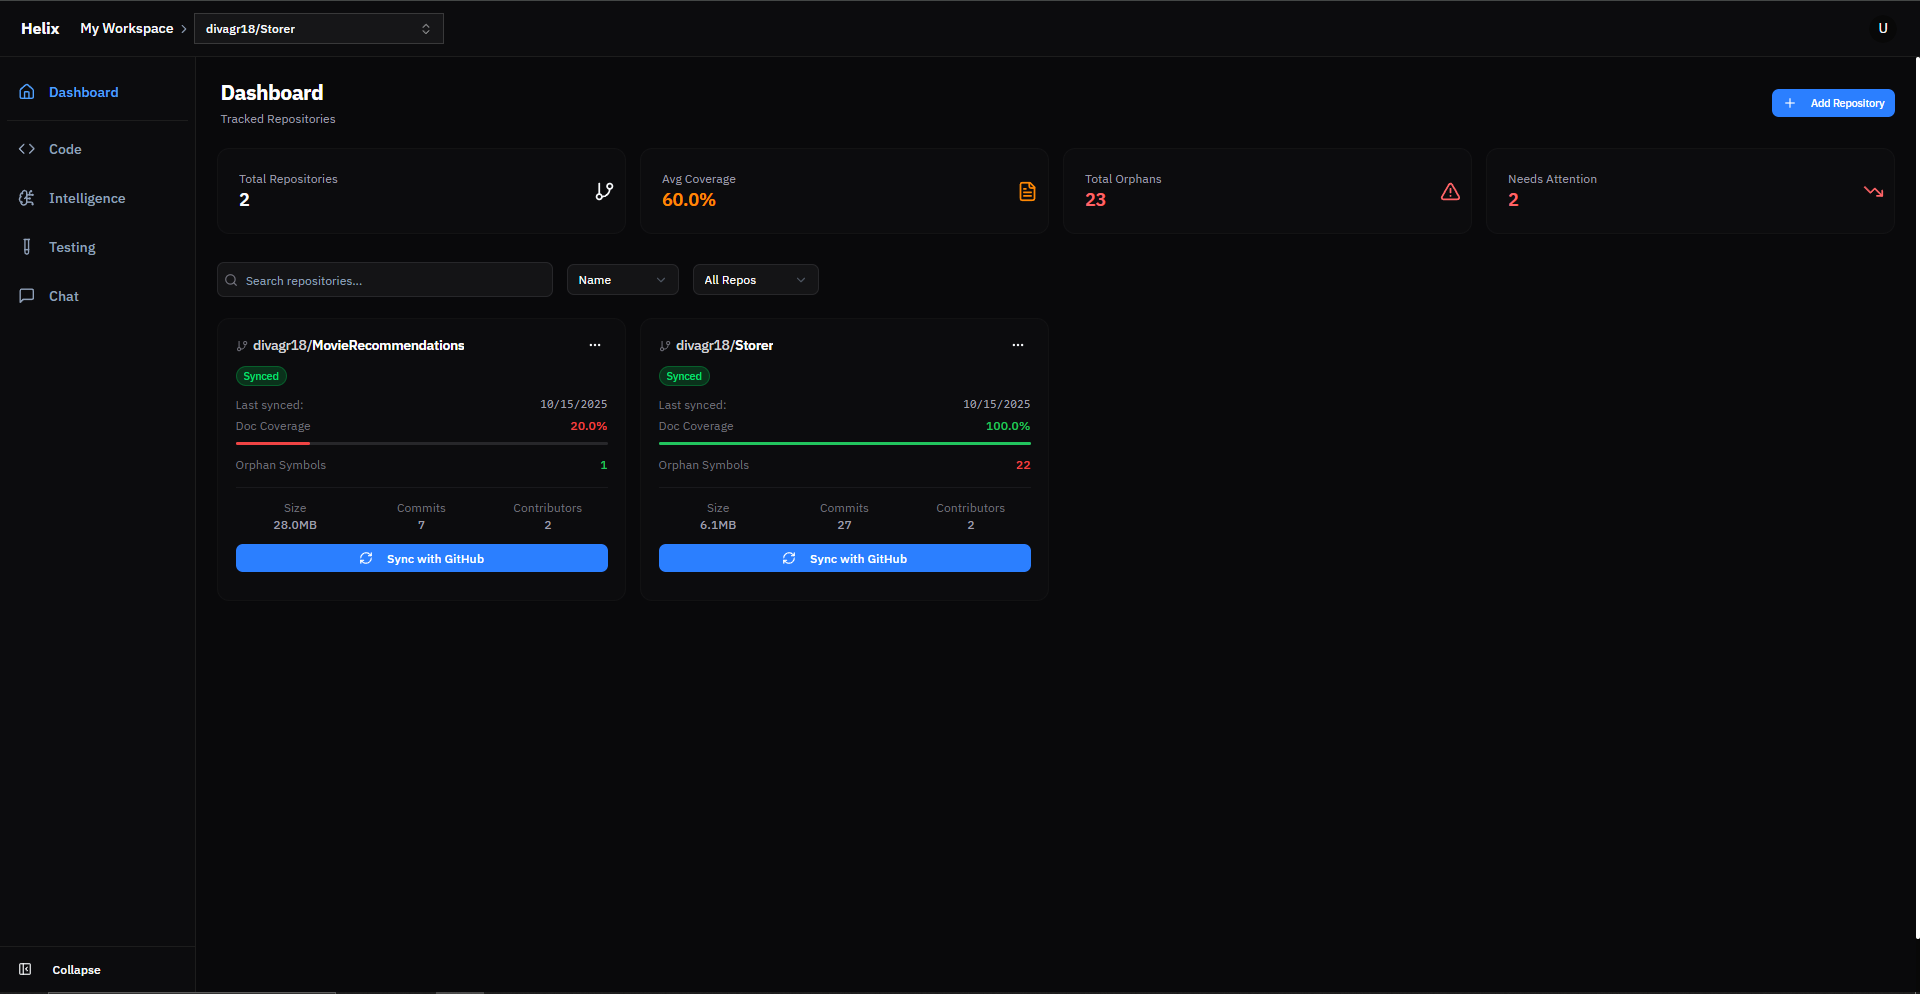Click the divagr18/Storer card title

pyautogui.click(x=724, y=345)
